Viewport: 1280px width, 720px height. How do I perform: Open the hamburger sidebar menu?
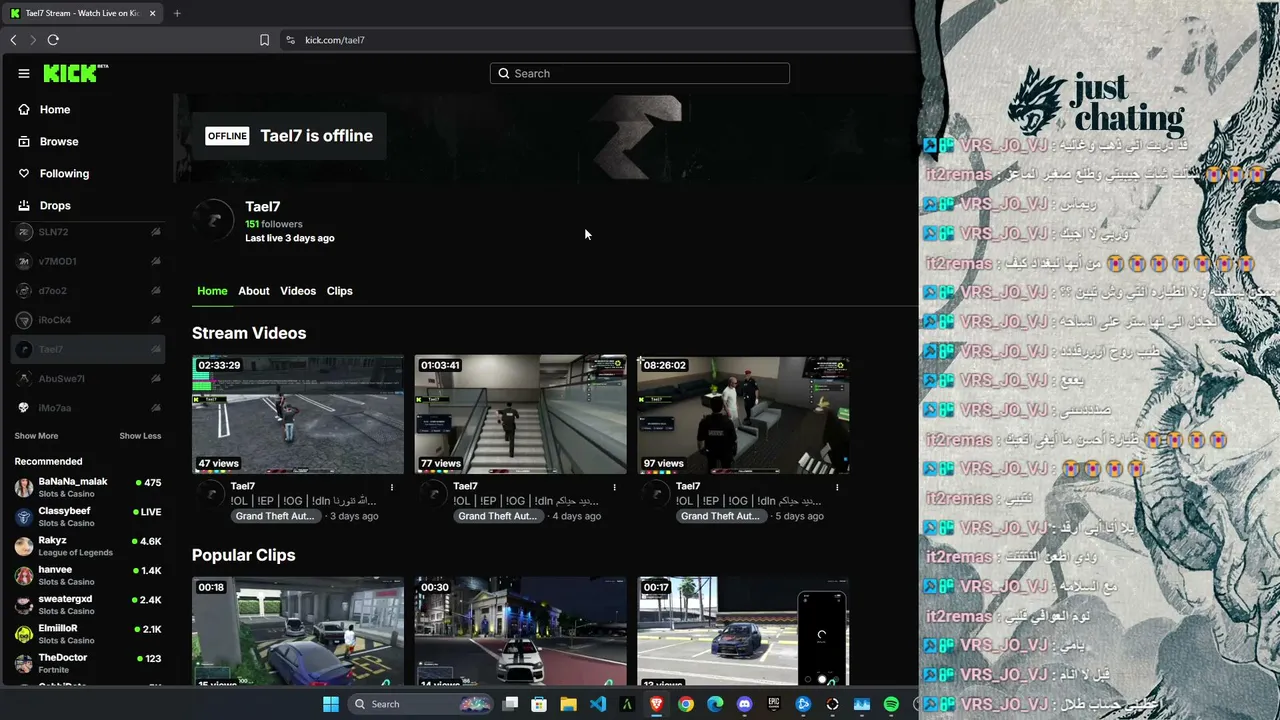[24, 73]
